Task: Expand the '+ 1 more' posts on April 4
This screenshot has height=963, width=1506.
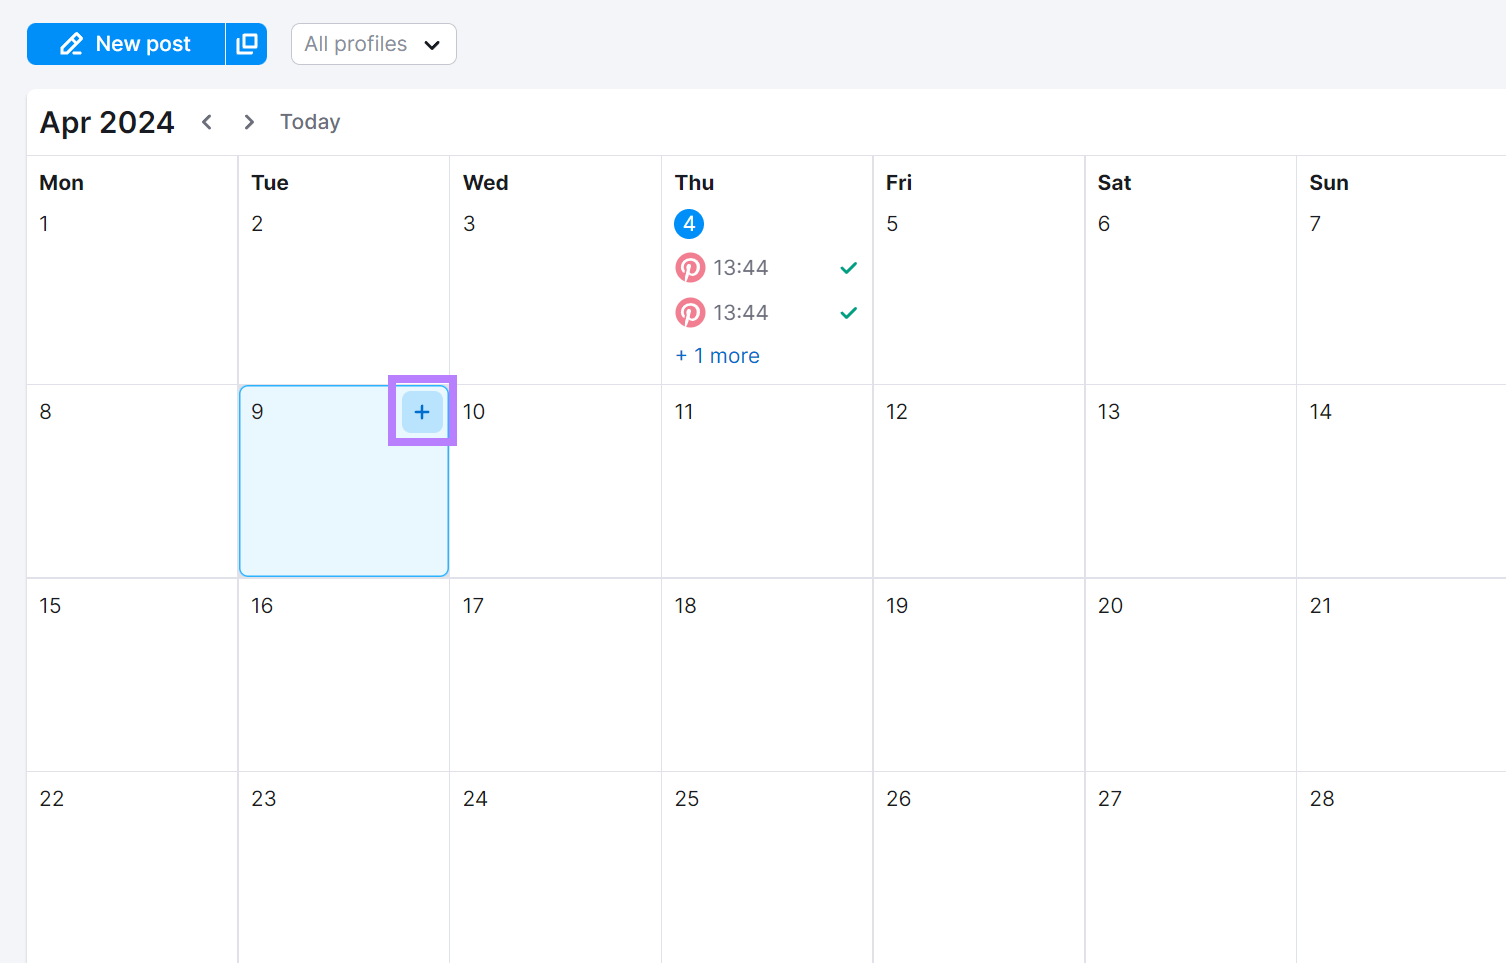Action: pos(717,355)
